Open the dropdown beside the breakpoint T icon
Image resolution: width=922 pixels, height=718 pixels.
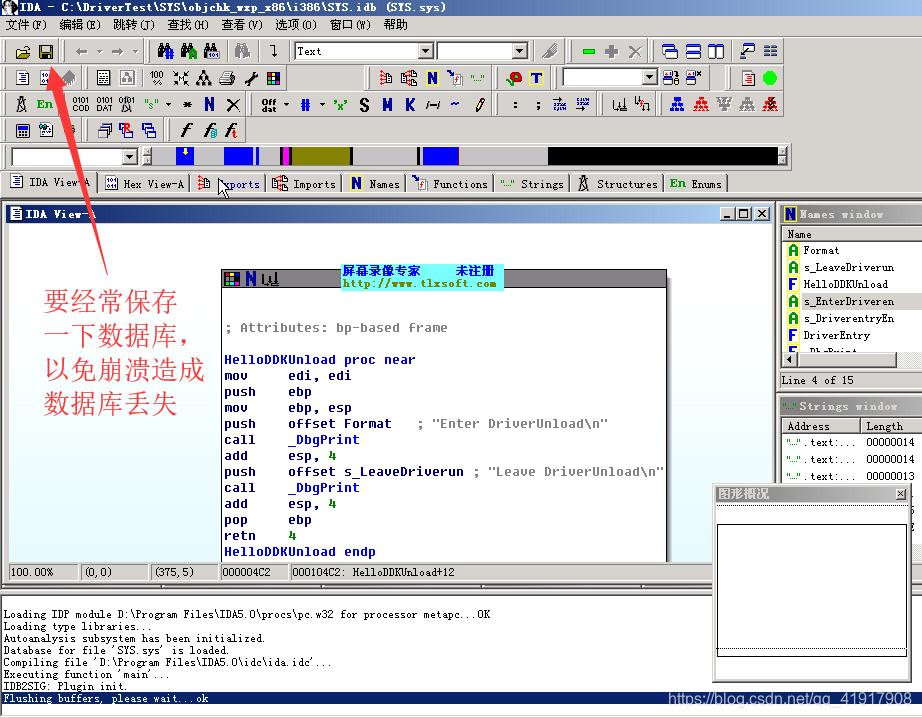pyautogui.click(x=649, y=78)
